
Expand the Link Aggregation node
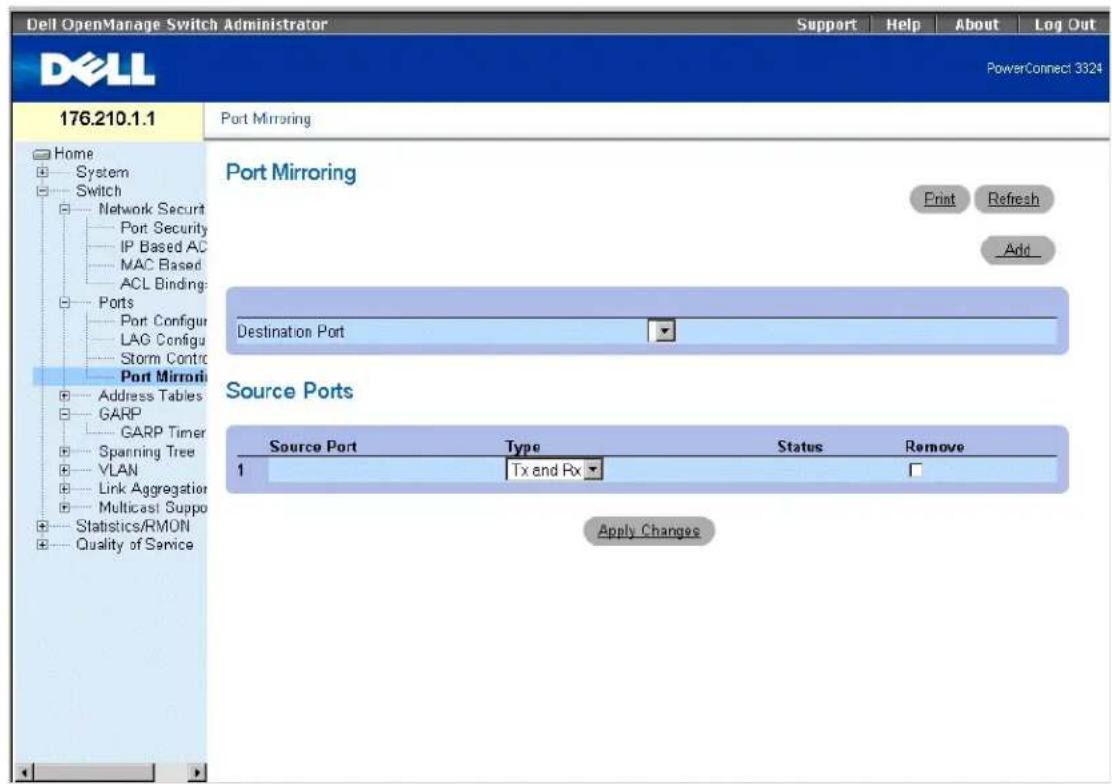pyautogui.click(x=65, y=489)
